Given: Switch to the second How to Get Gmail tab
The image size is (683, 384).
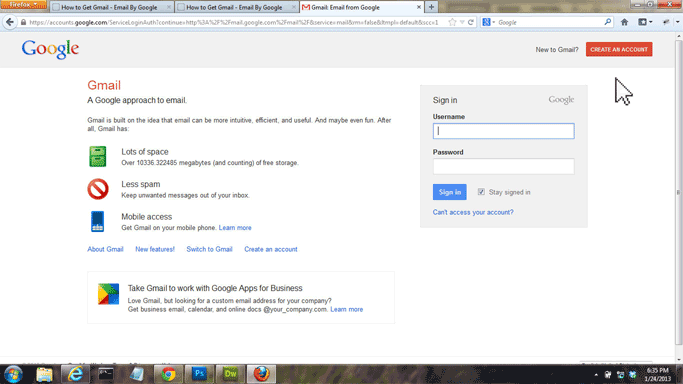Looking at the screenshot, I should (x=237, y=7).
